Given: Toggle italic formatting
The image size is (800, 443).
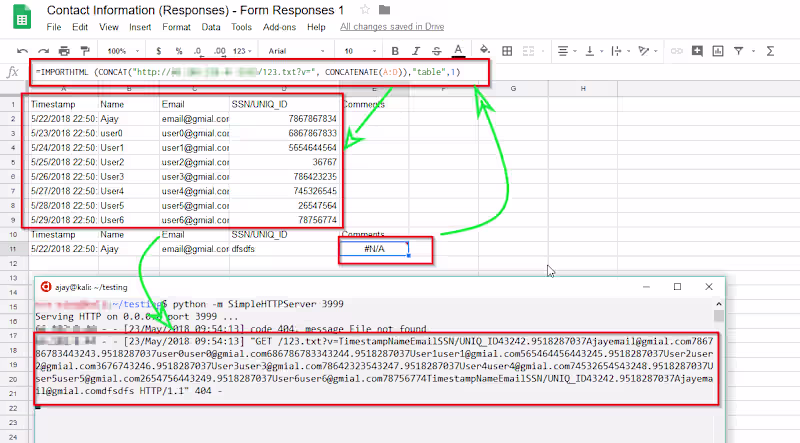Looking at the screenshot, I should [x=416, y=51].
